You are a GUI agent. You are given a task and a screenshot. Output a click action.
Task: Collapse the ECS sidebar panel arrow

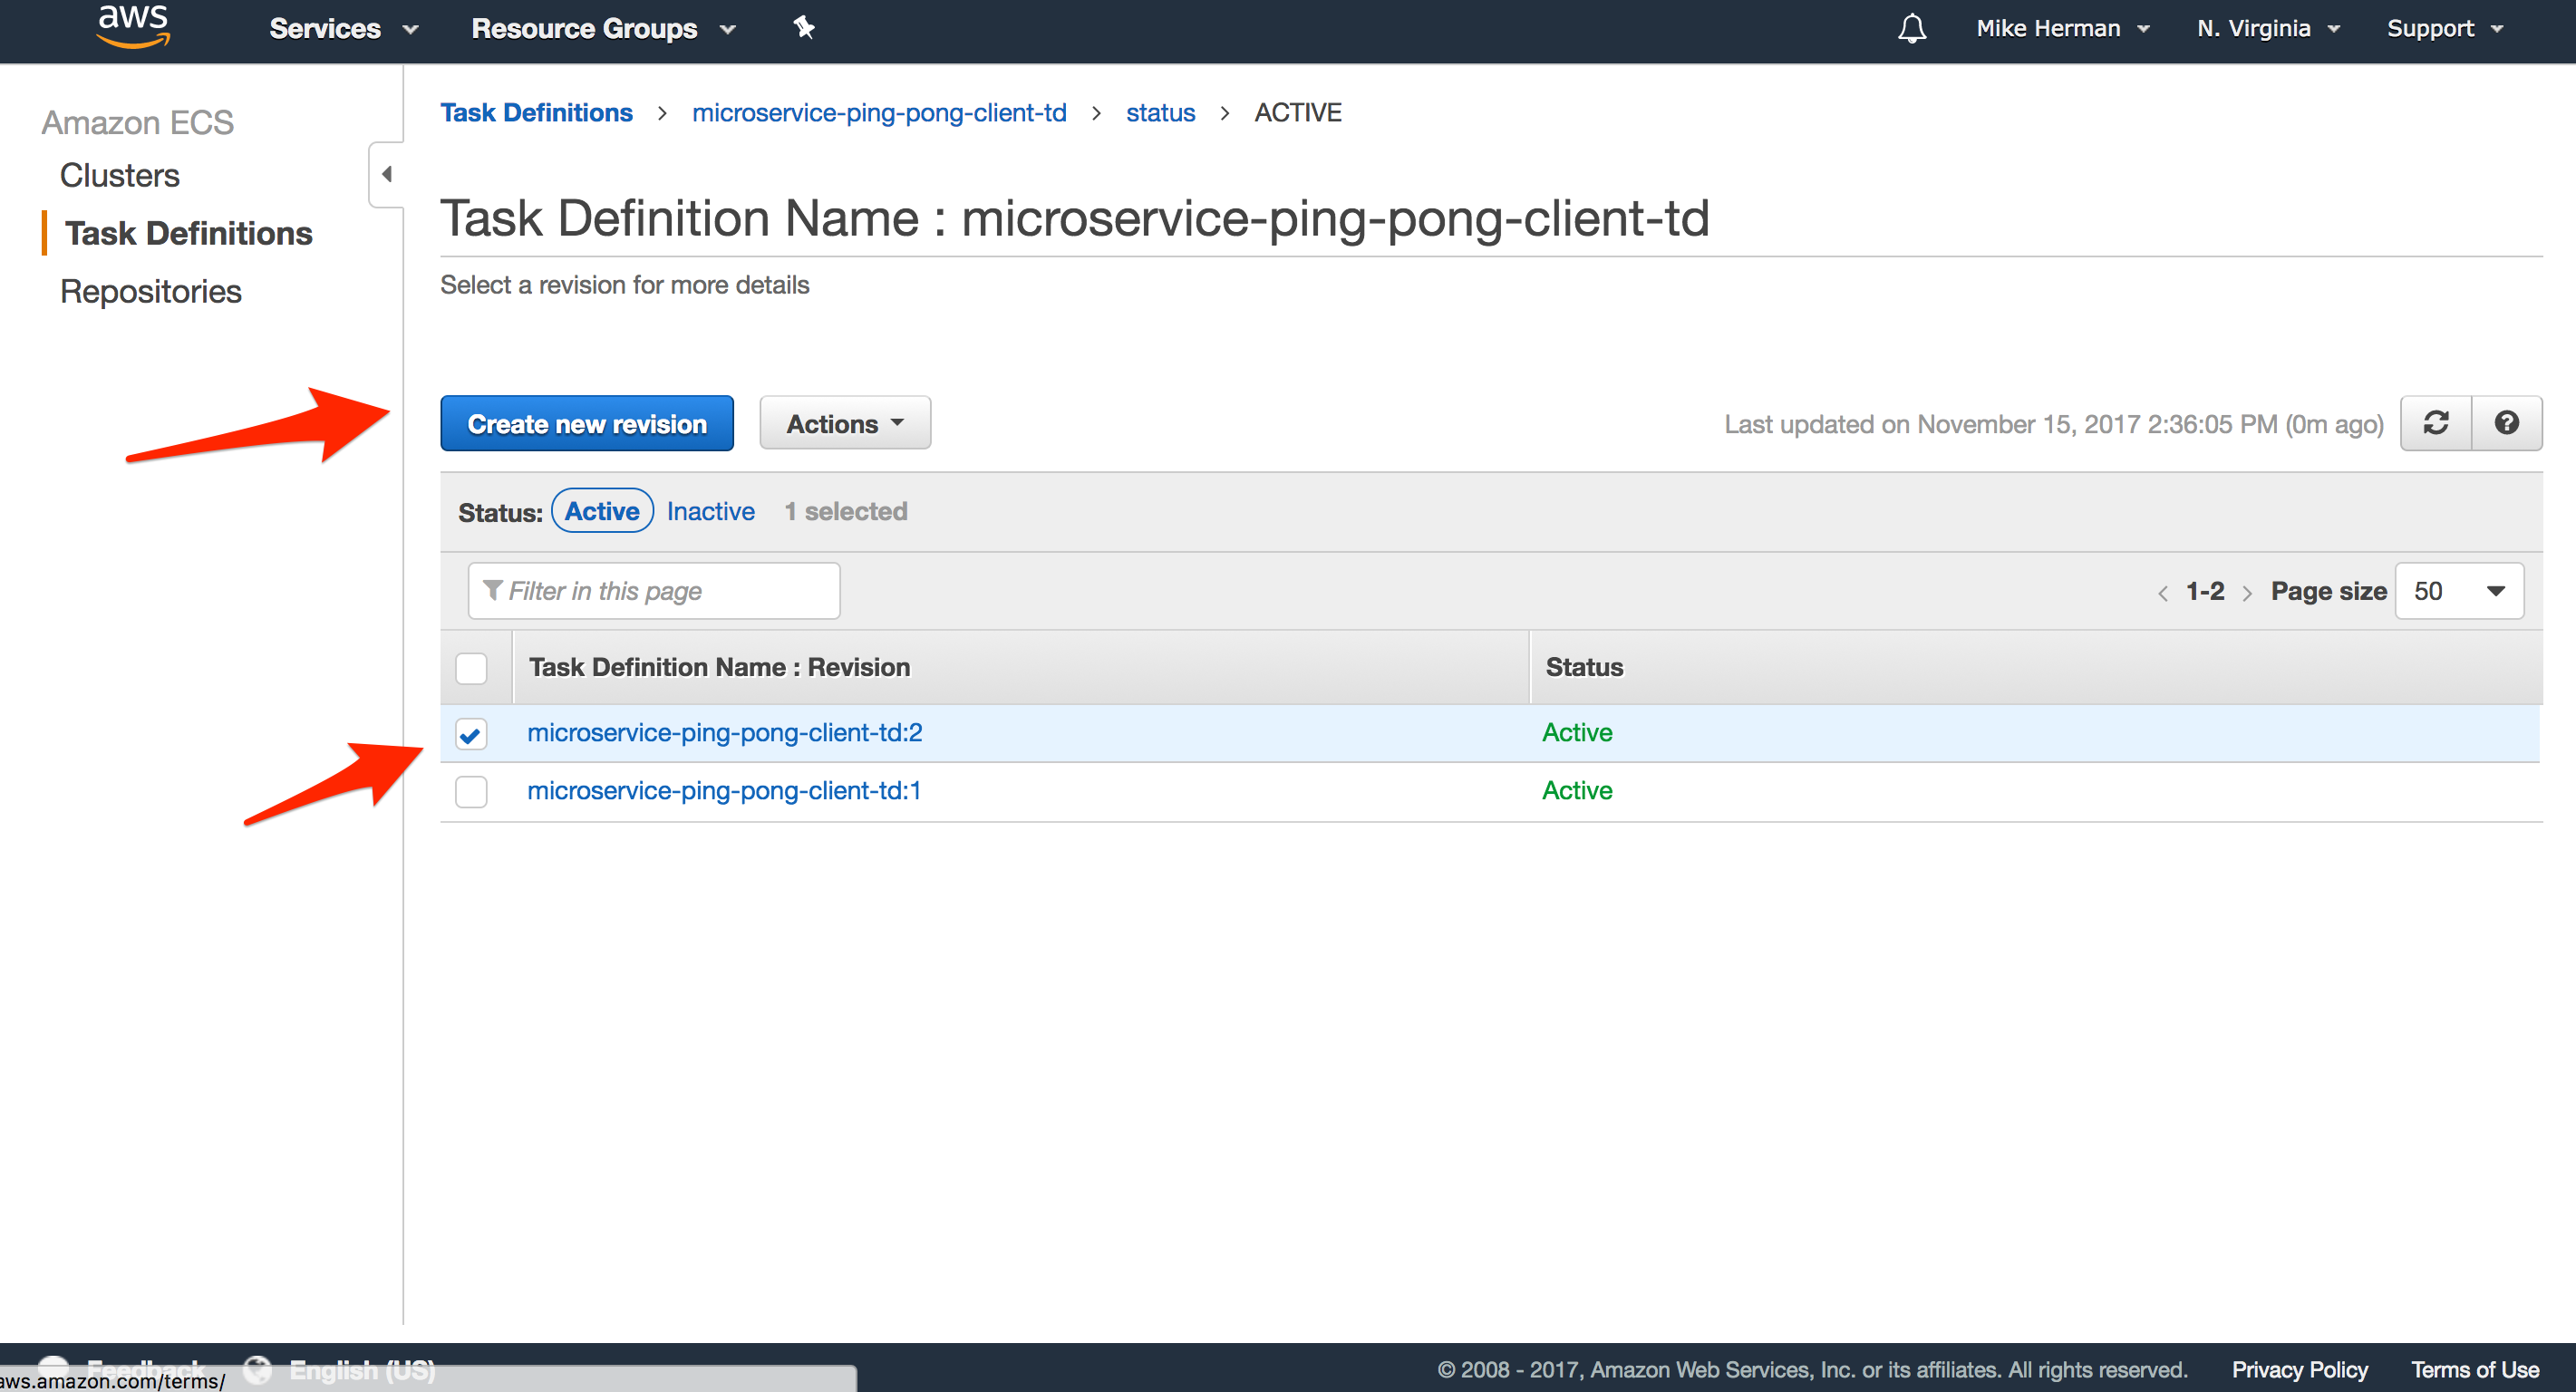(386, 174)
